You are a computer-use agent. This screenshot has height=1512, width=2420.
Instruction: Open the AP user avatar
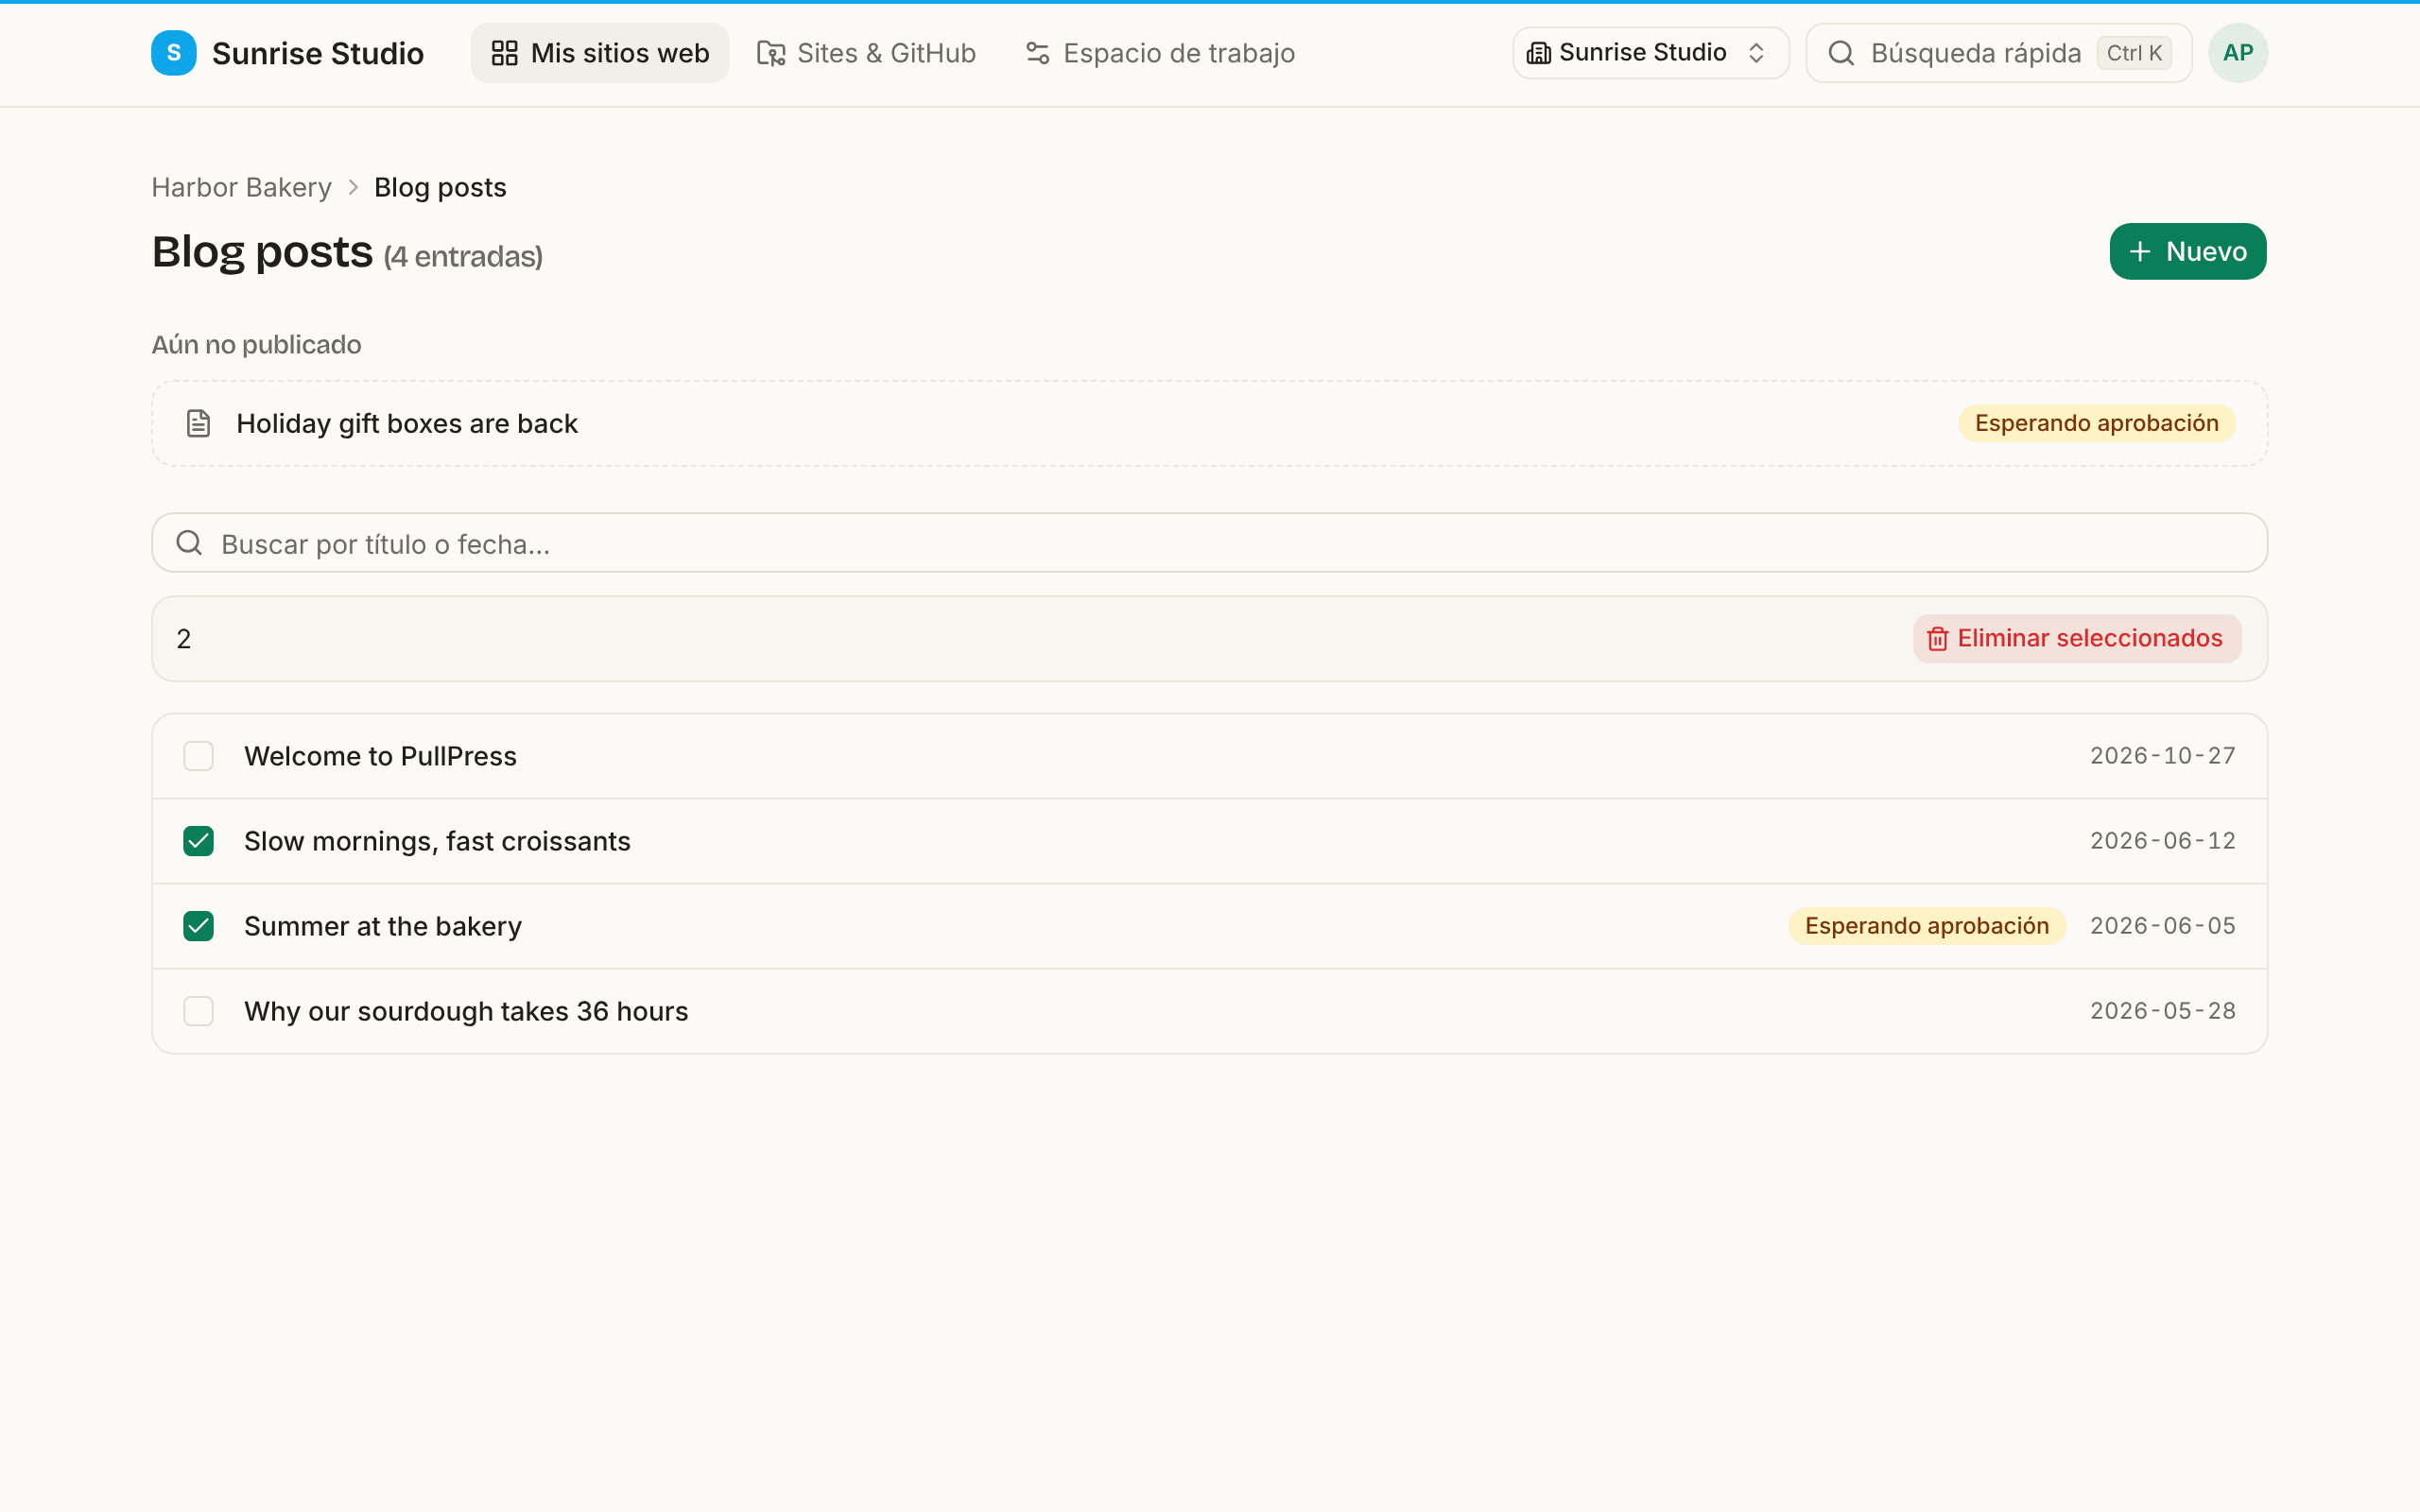pos(2238,53)
